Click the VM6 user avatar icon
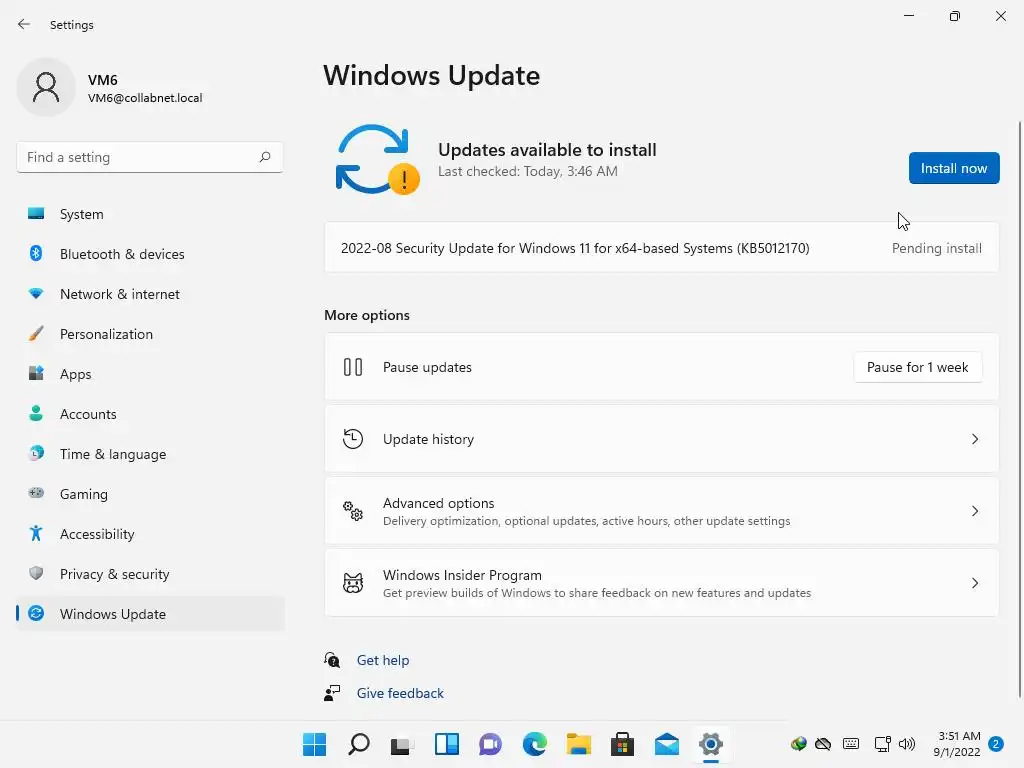Image resolution: width=1024 pixels, height=768 pixels. click(46, 87)
